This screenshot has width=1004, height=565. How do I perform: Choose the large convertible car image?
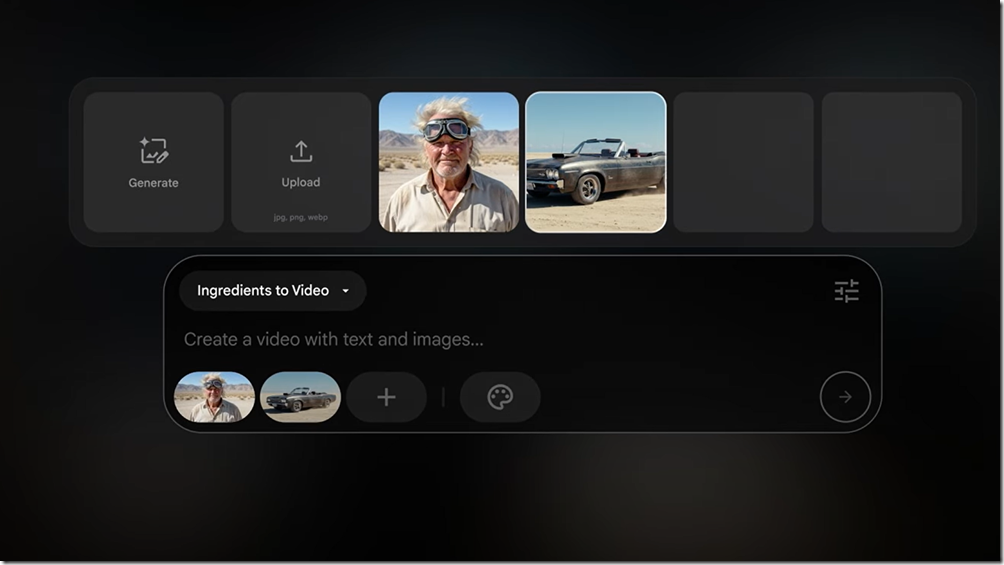(x=595, y=162)
